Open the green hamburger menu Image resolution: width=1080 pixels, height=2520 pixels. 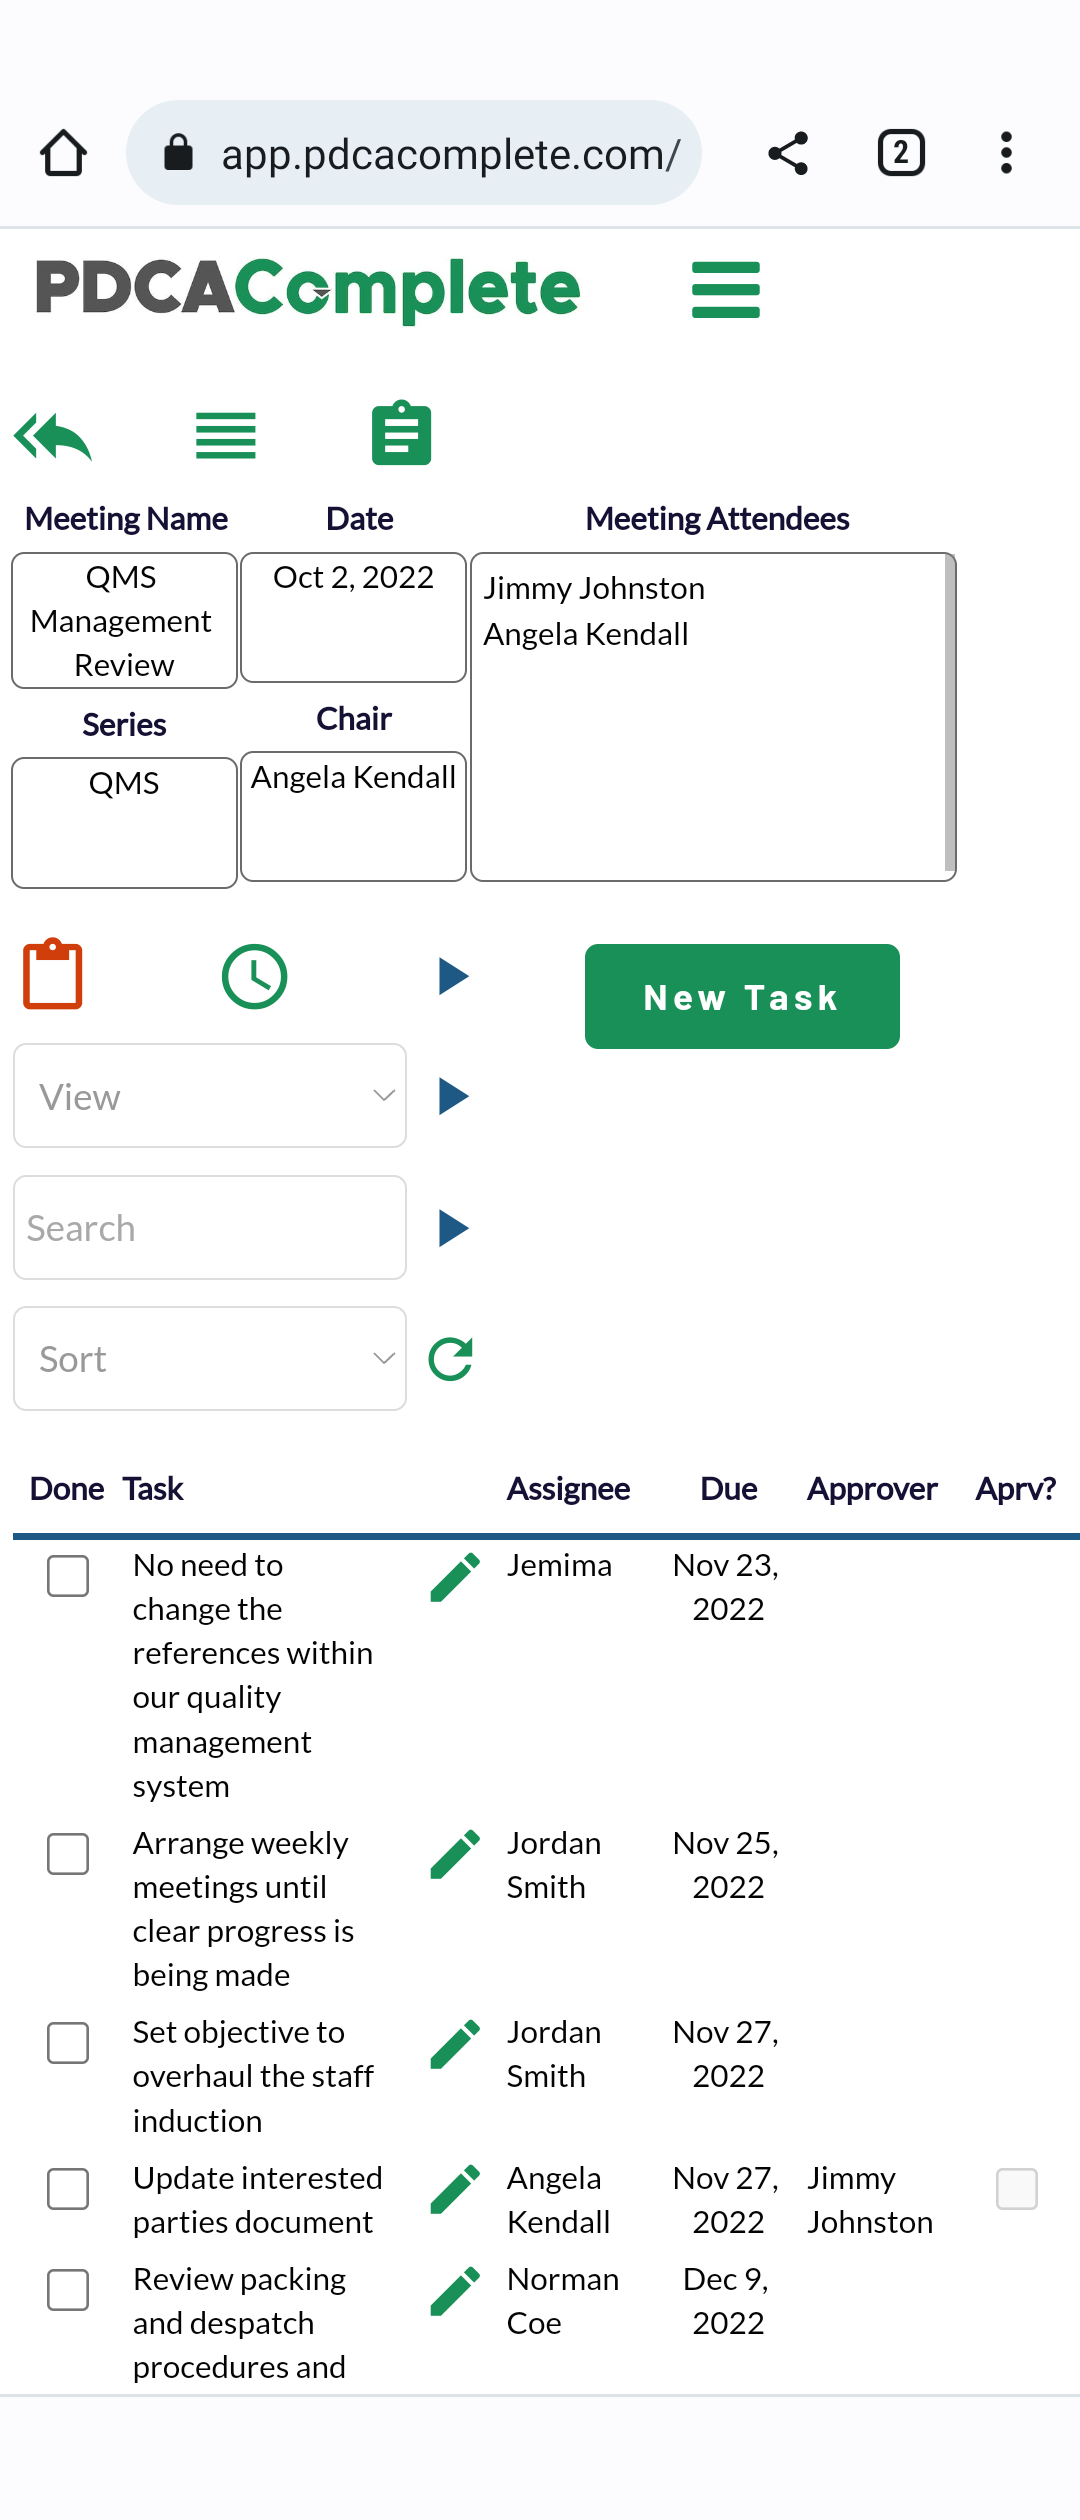coord(726,290)
